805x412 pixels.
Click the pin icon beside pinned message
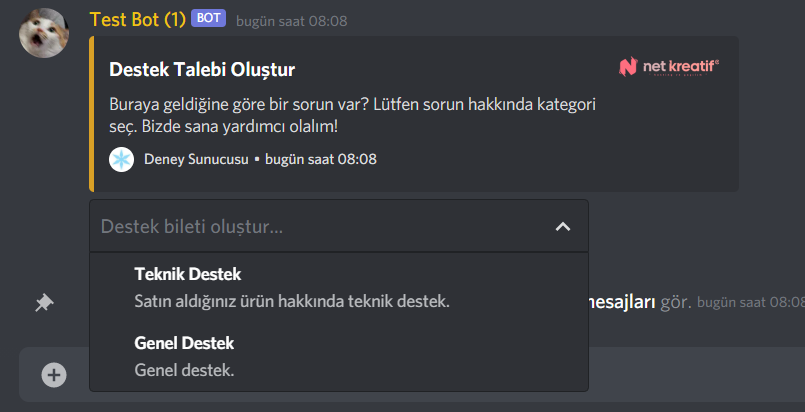pyautogui.click(x=44, y=302)
